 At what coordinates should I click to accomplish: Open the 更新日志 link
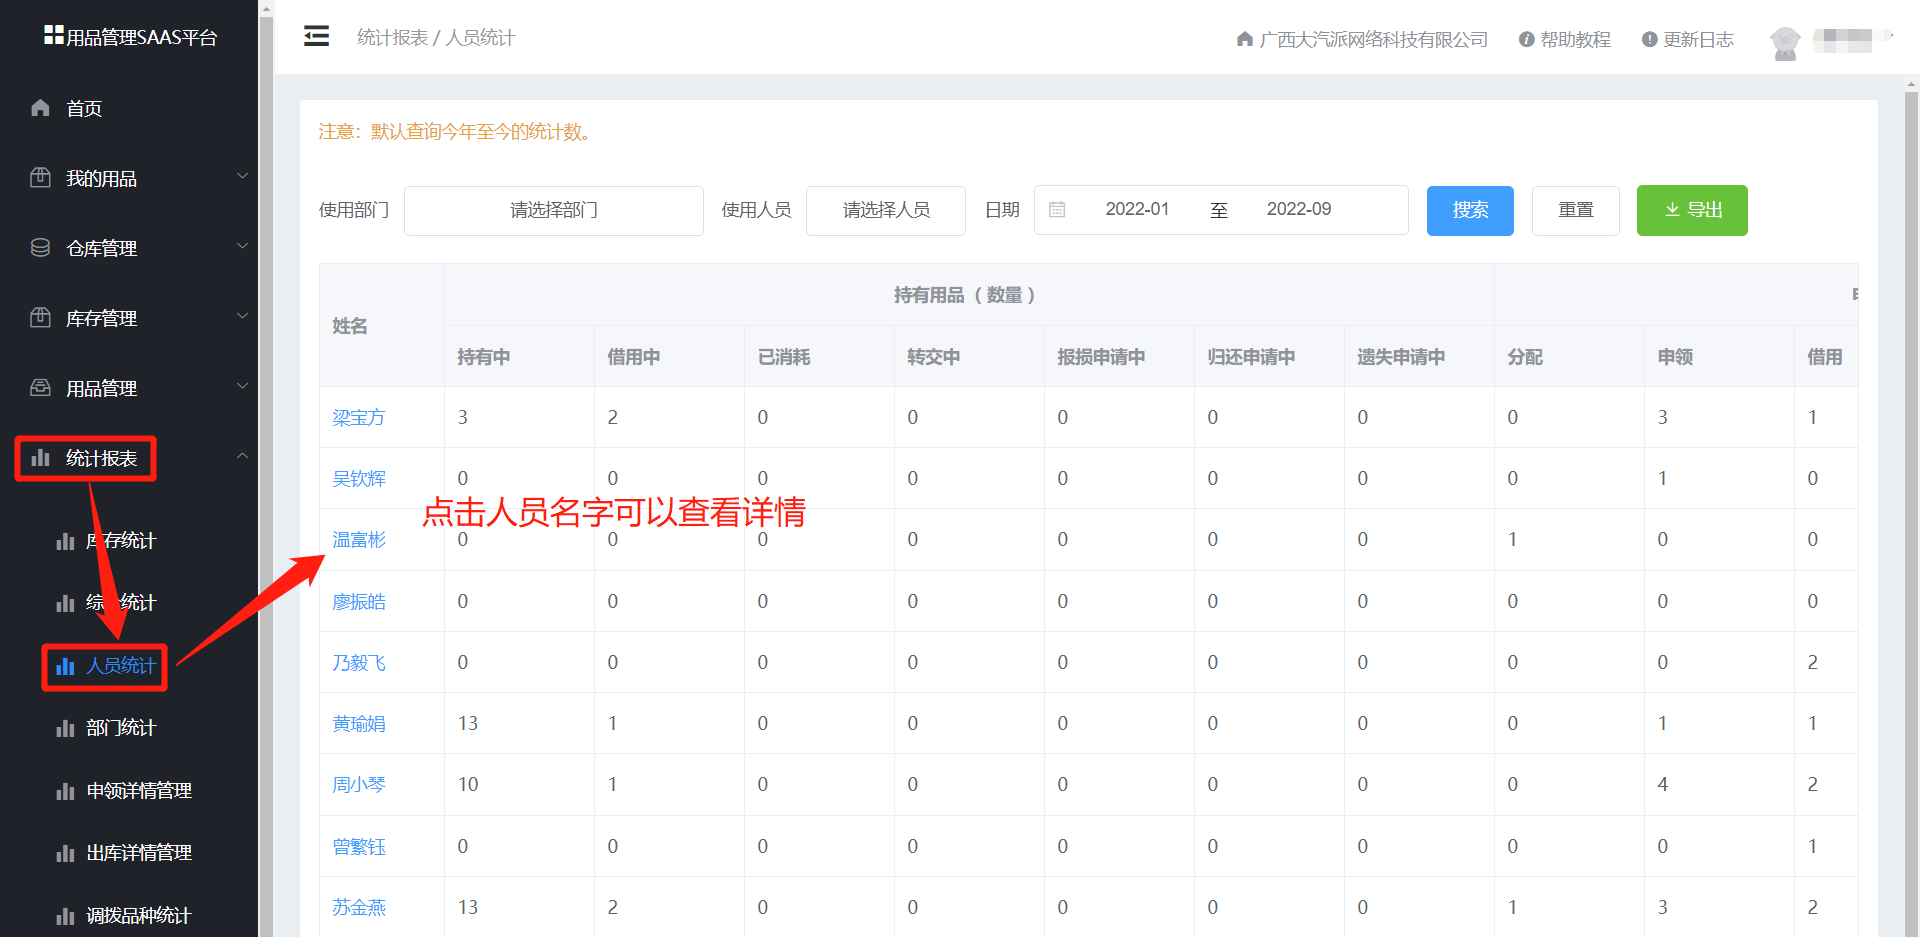(x=1698, y=39)
